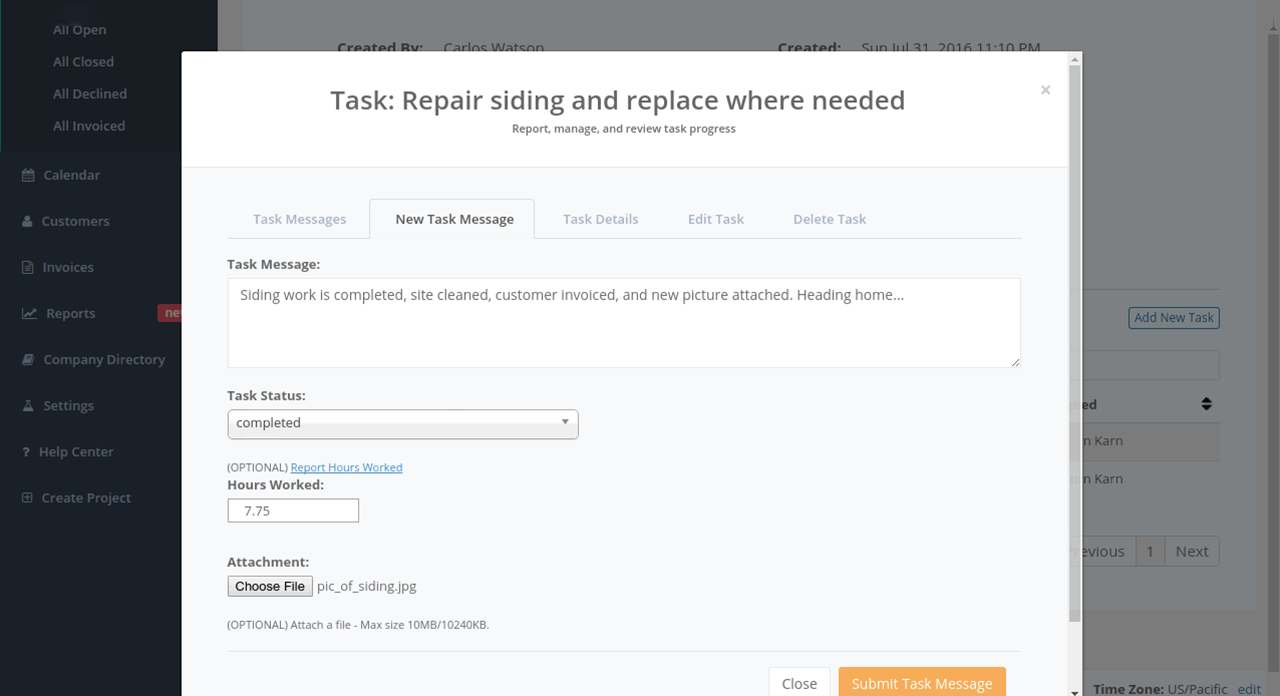This screenshot has width=1280, height=696.
Task: Click the Settings icon in sidebar
Action: click(x=28, y=405)
